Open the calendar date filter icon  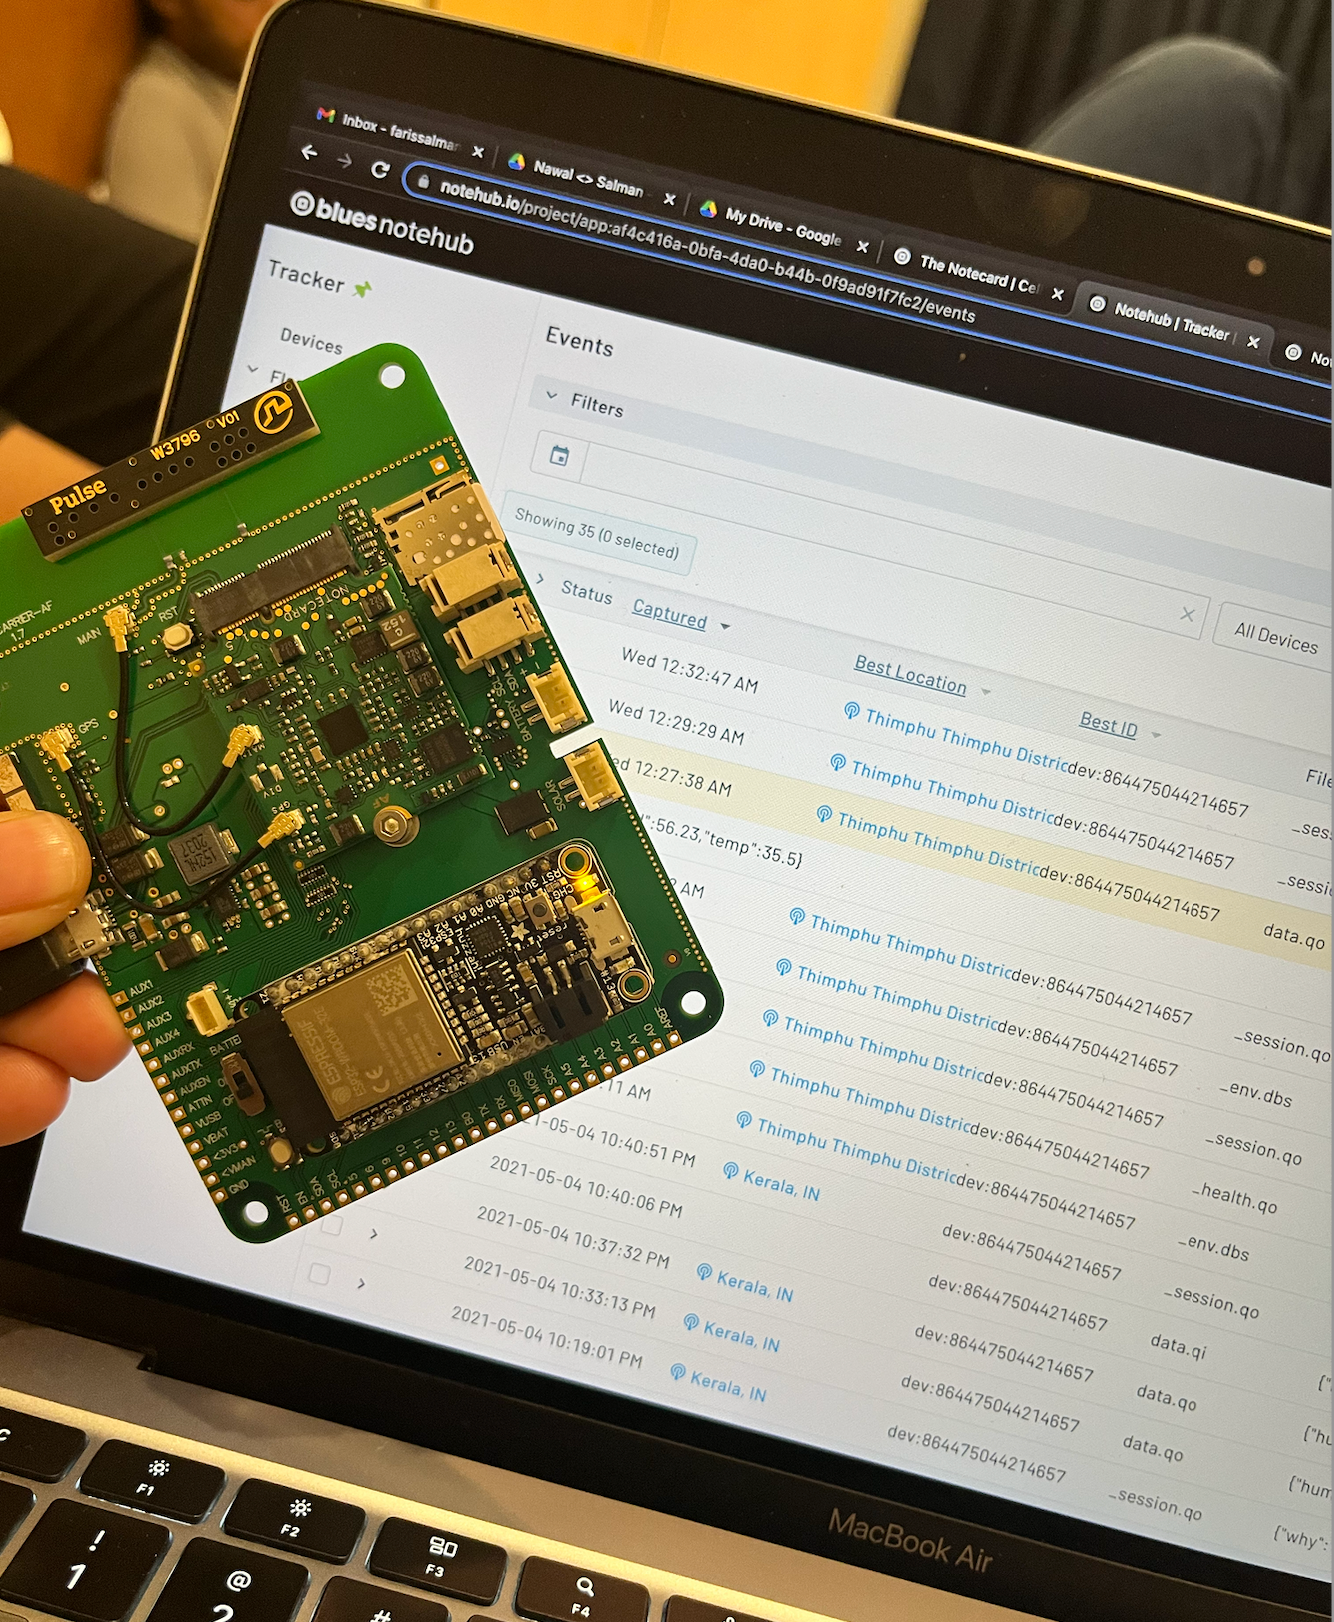tap(559, 456)
